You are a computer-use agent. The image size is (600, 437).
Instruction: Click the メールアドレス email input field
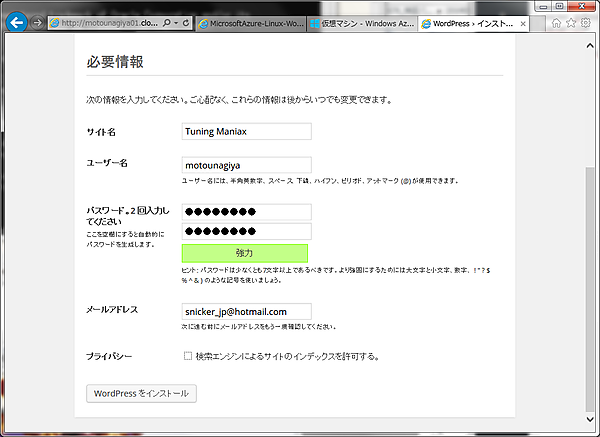click(246, 312)
